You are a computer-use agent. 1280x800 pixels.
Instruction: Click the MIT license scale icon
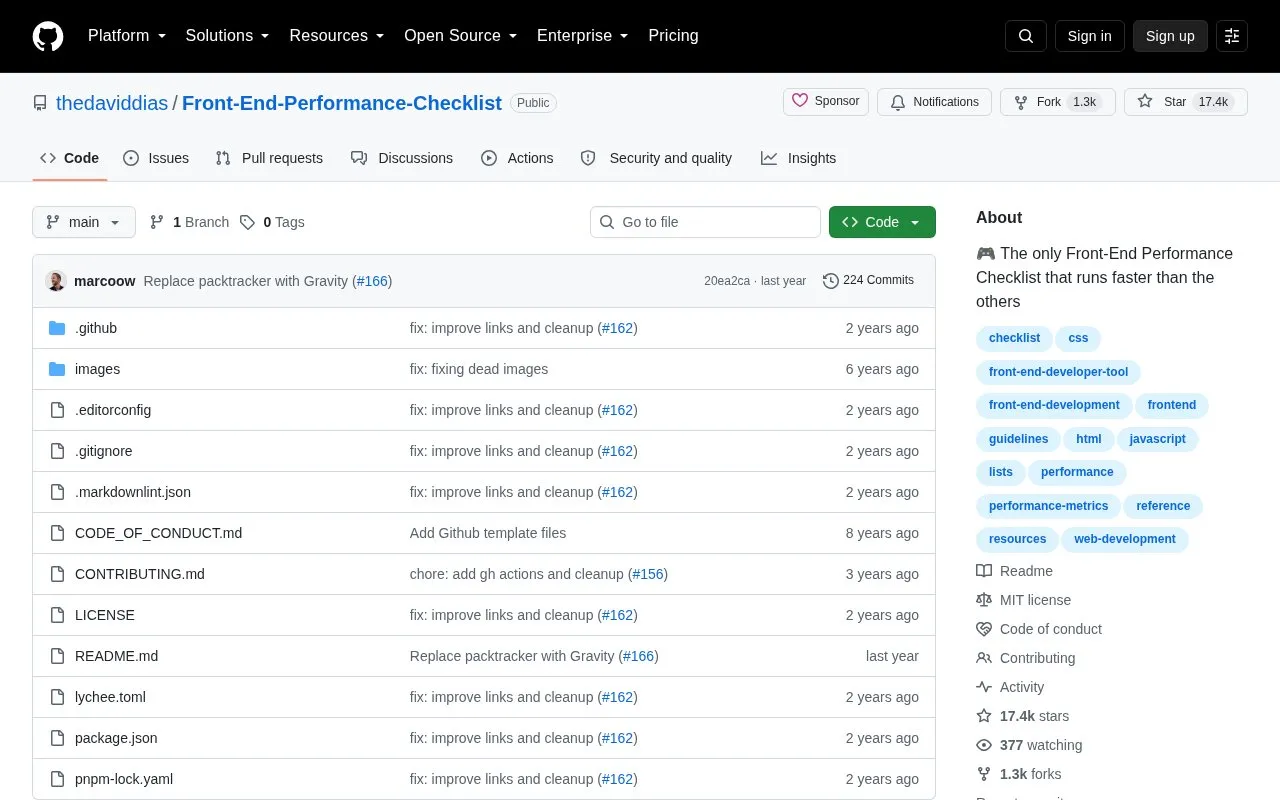coord(984,600)
